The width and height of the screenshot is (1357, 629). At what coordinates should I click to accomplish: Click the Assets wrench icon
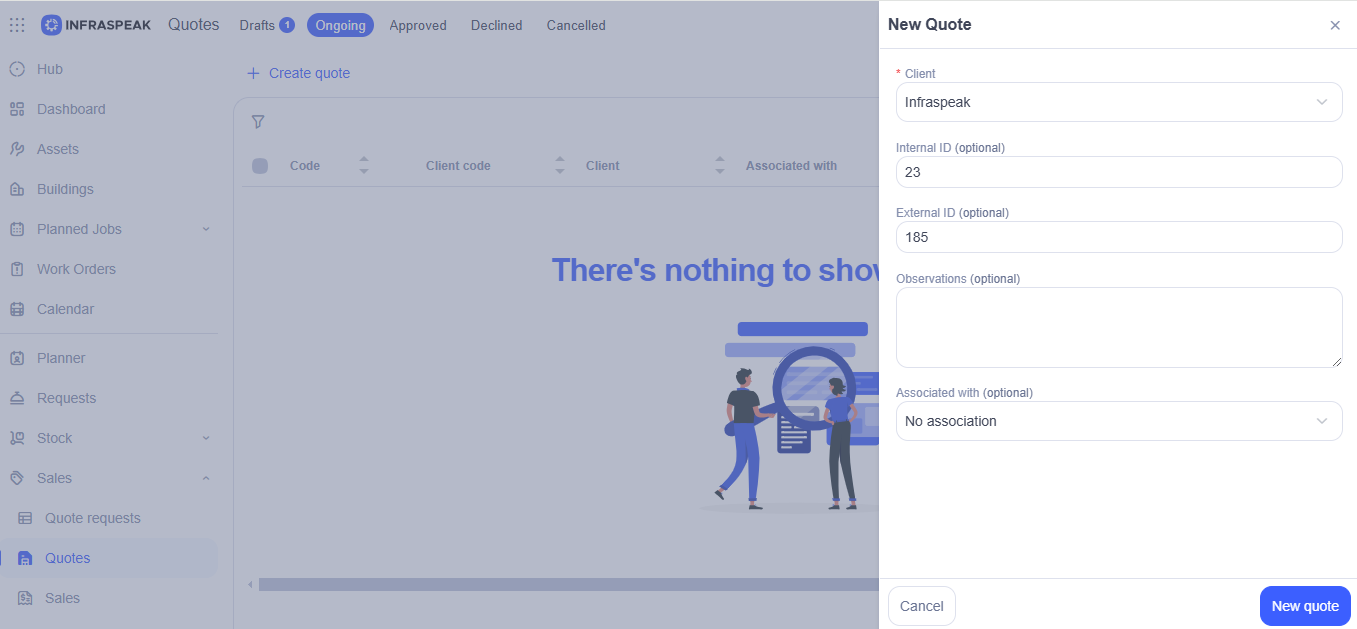[17, 149]
